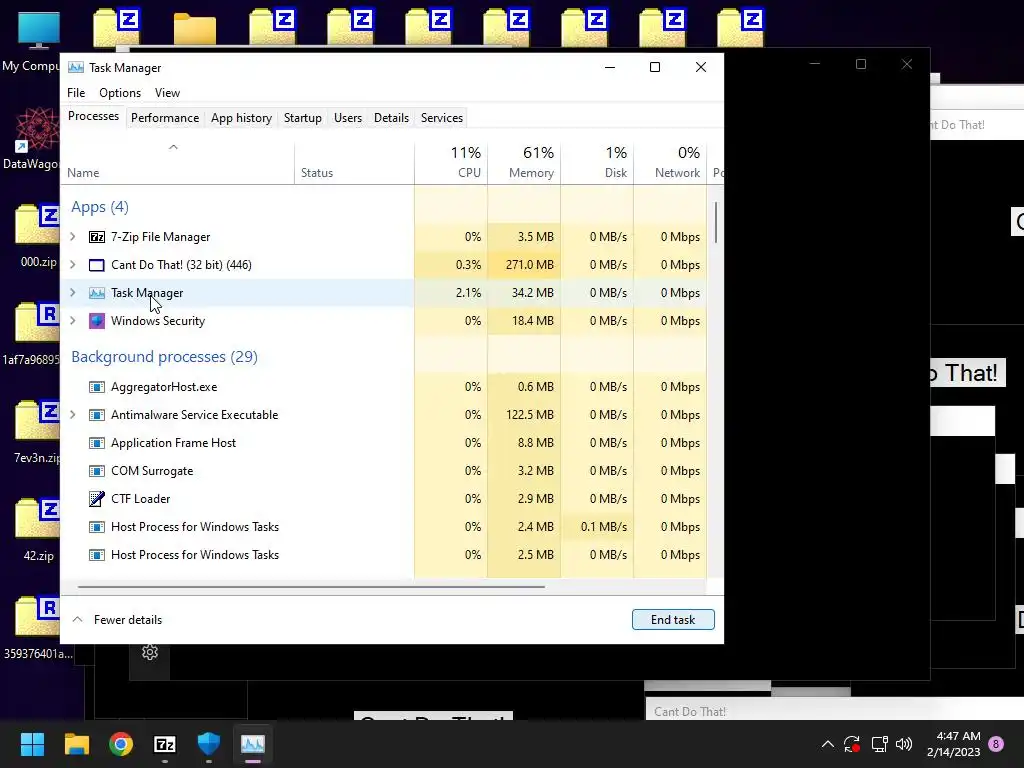Click the End task button
This screenshot has height=768, width=1024.
click(x=673, y=620)
